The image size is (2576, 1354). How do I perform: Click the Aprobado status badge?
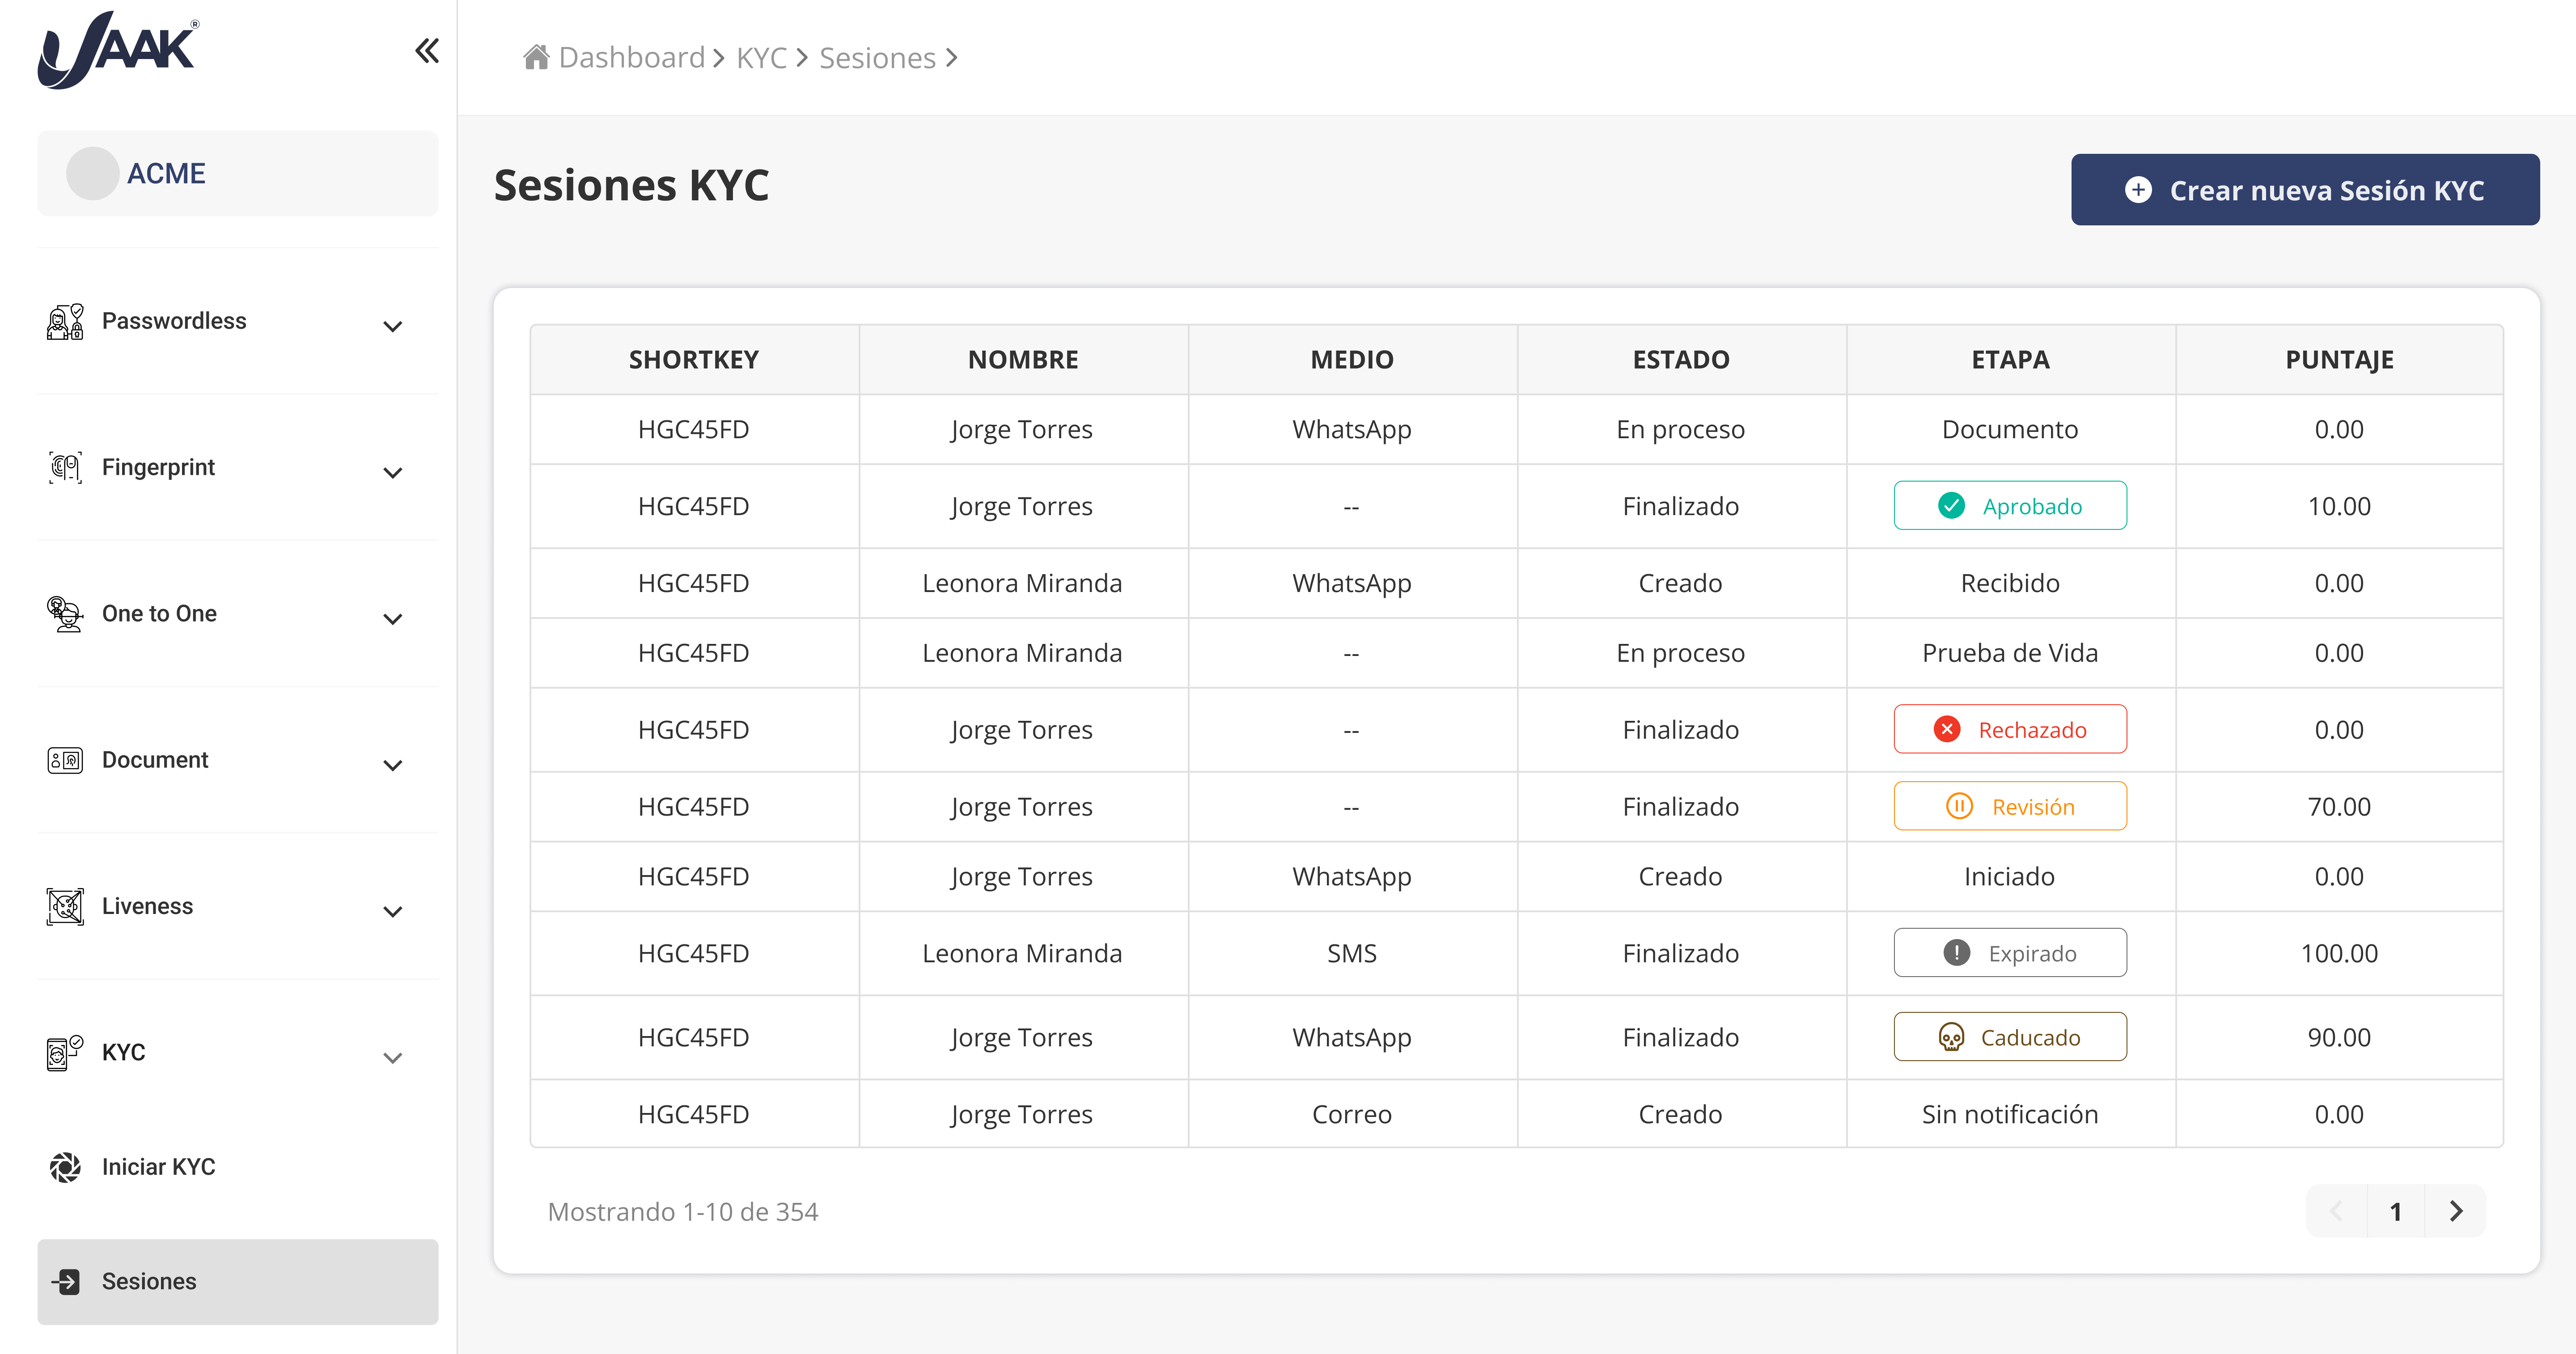[x=2009, y=506]
